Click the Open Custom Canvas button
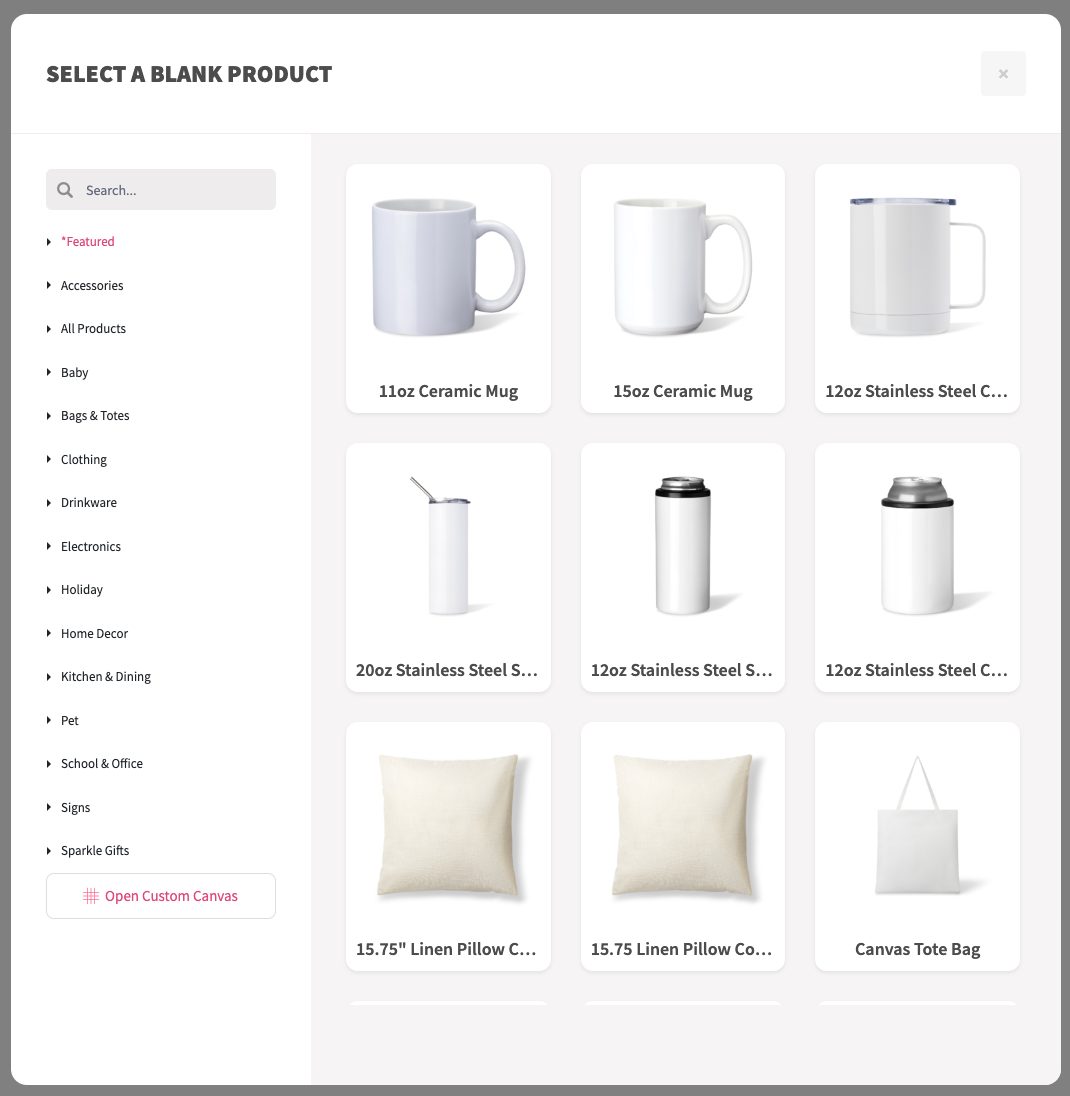 161,896
